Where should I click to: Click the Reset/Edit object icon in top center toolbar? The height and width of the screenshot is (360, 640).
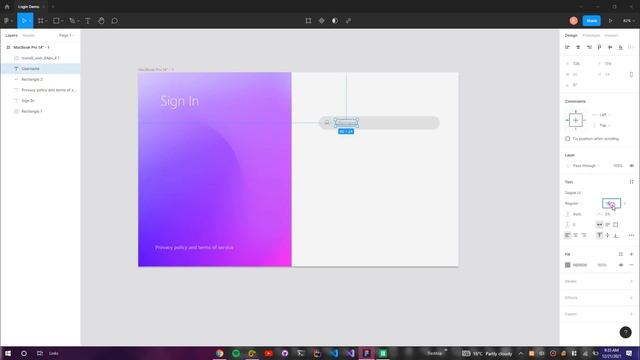click(x=308, y=21)
